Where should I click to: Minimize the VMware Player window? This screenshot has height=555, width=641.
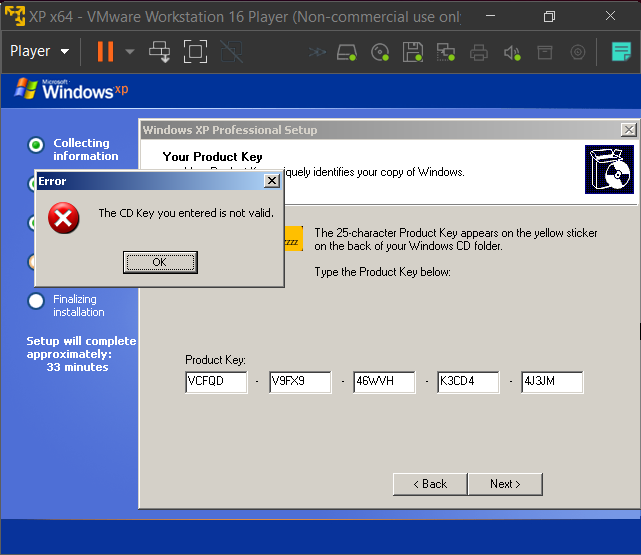coord(491,16)
